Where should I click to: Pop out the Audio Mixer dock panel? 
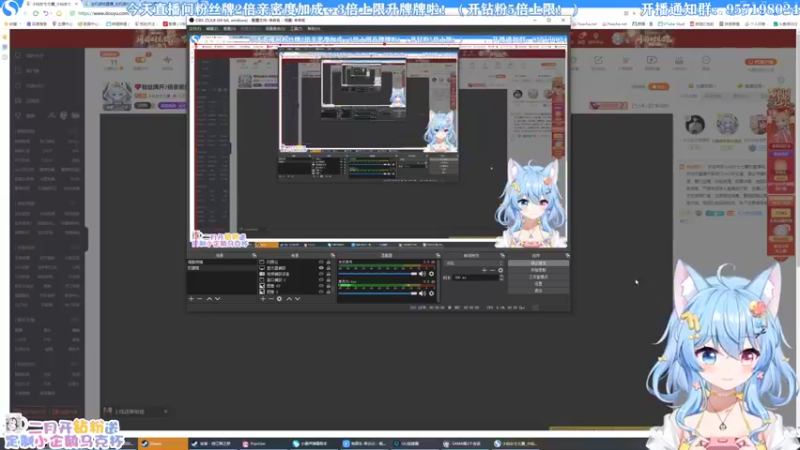pyautogui.click(x=438, y=255)
